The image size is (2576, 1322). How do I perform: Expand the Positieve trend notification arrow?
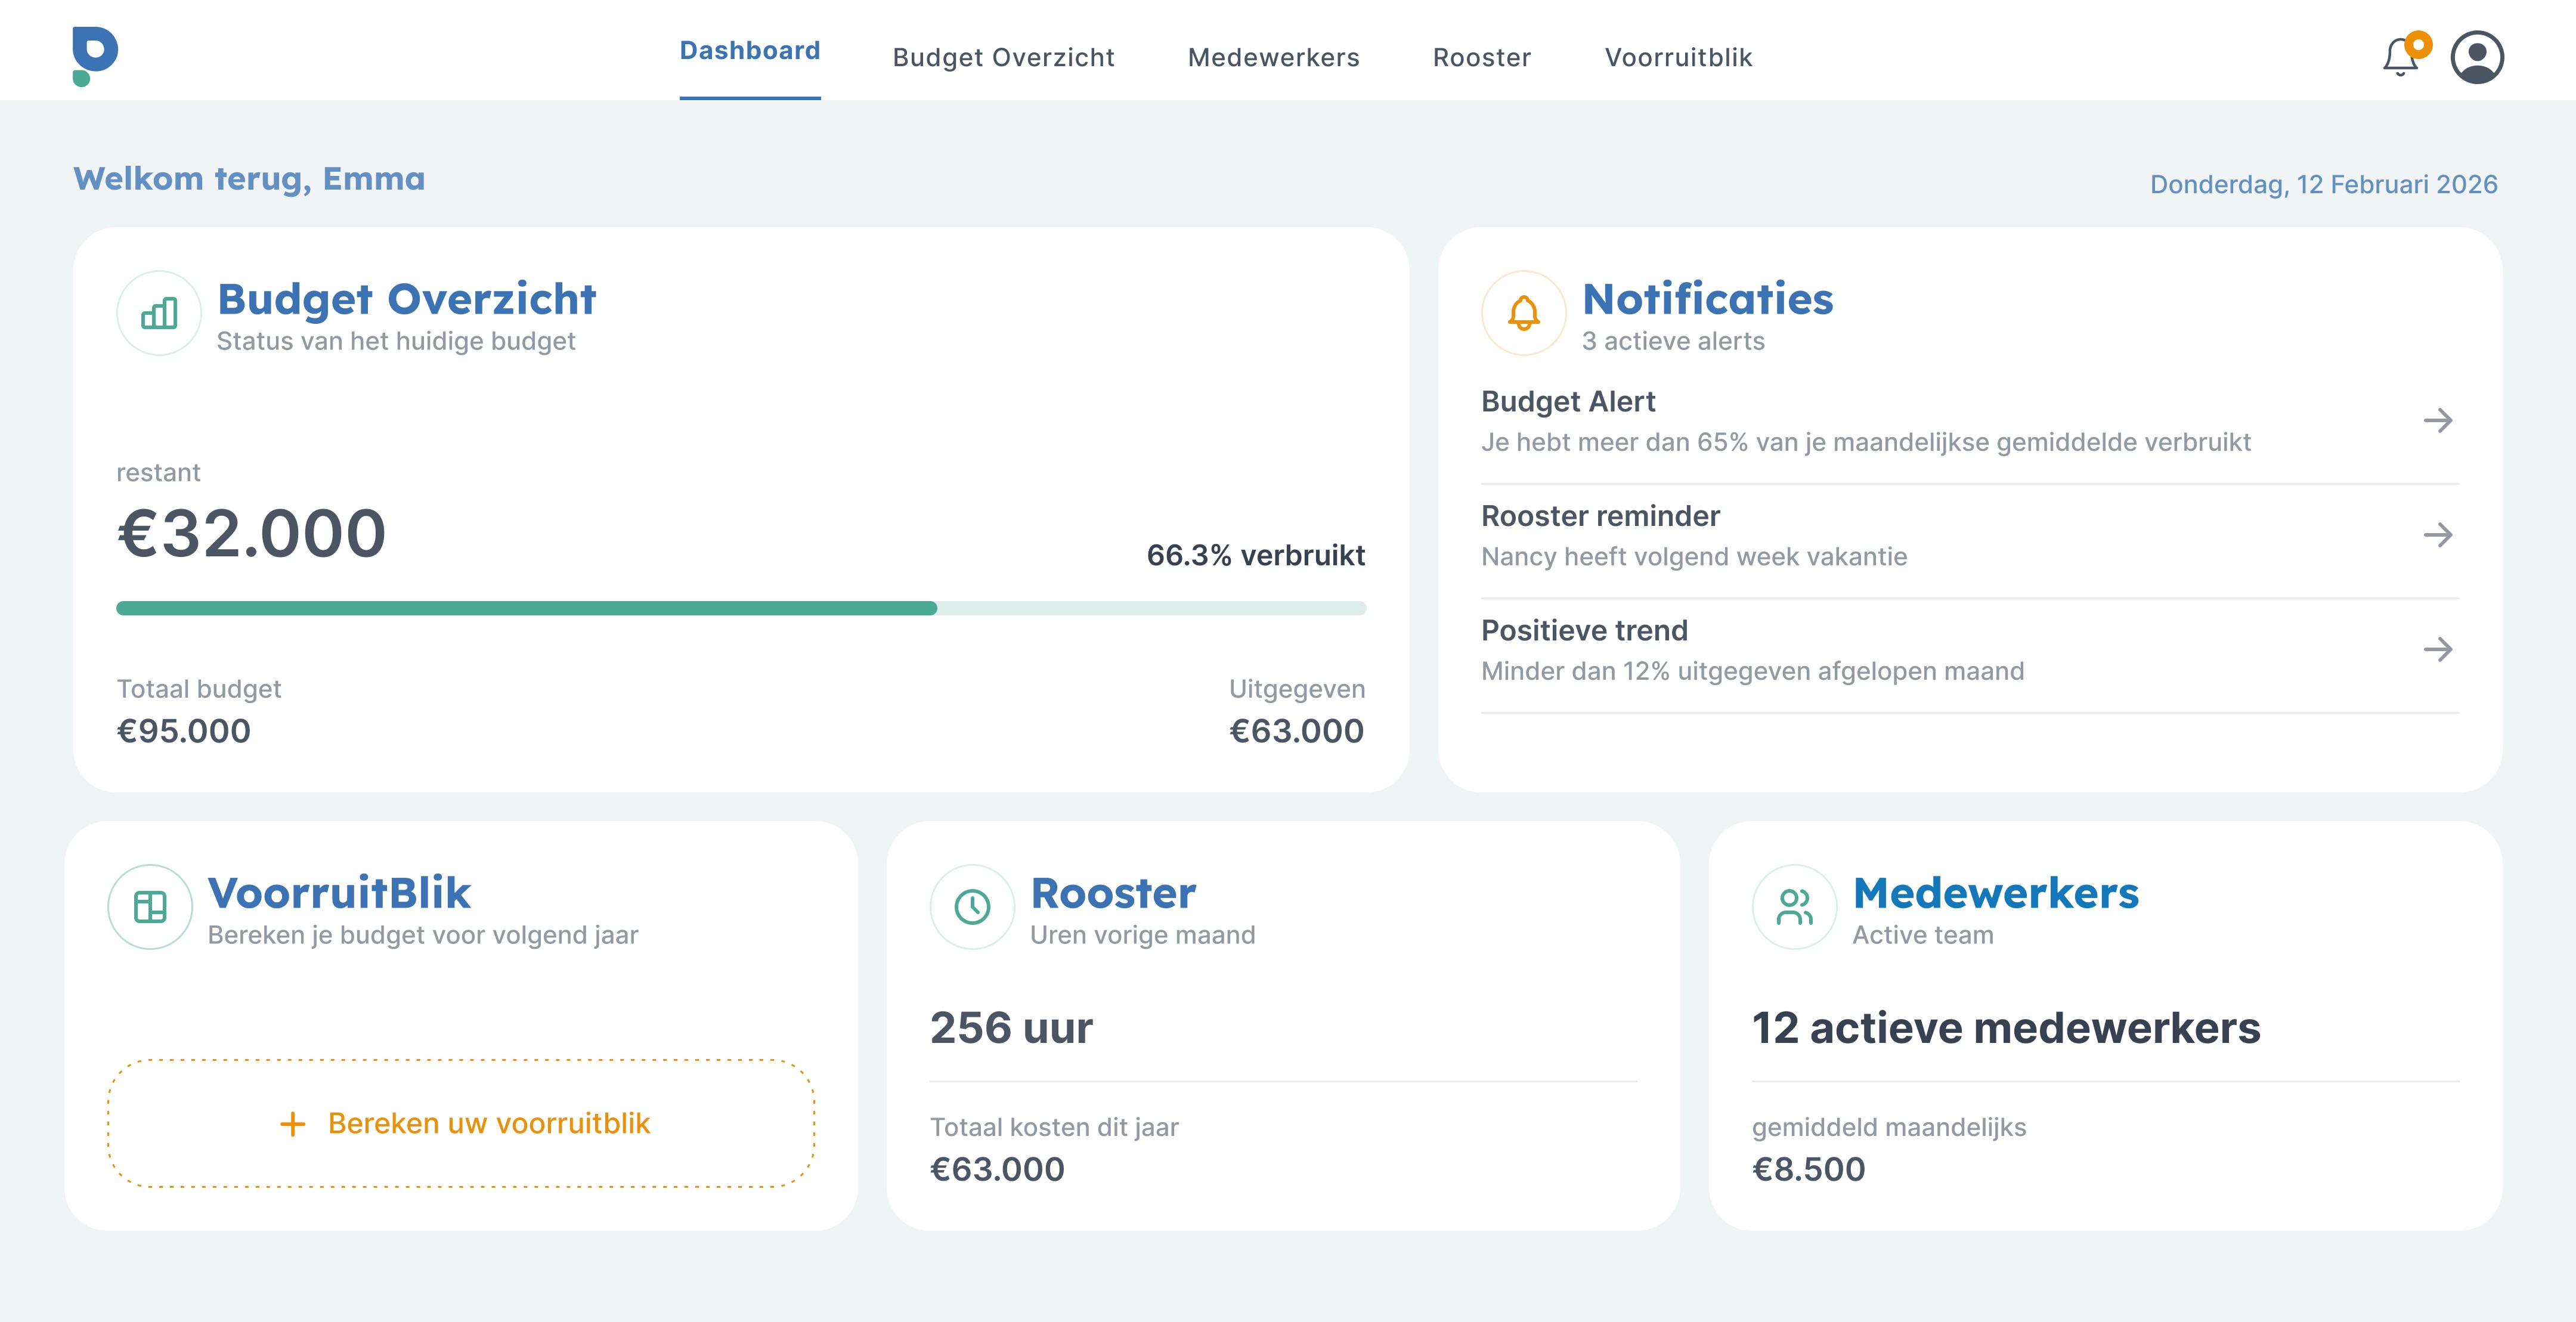2440,649
